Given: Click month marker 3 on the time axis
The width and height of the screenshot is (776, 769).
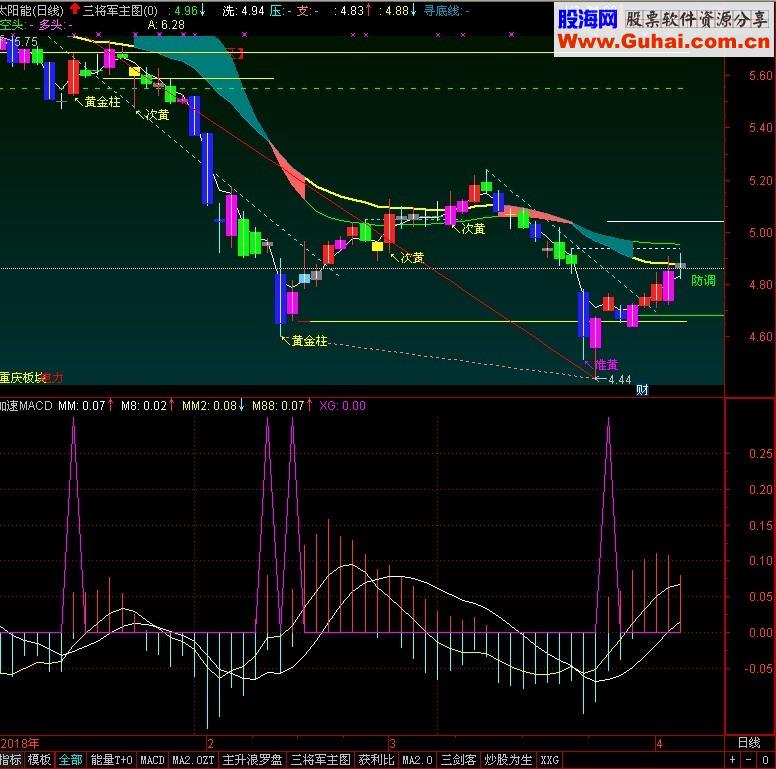Looking at the screenshot, I should click(392, 743).
